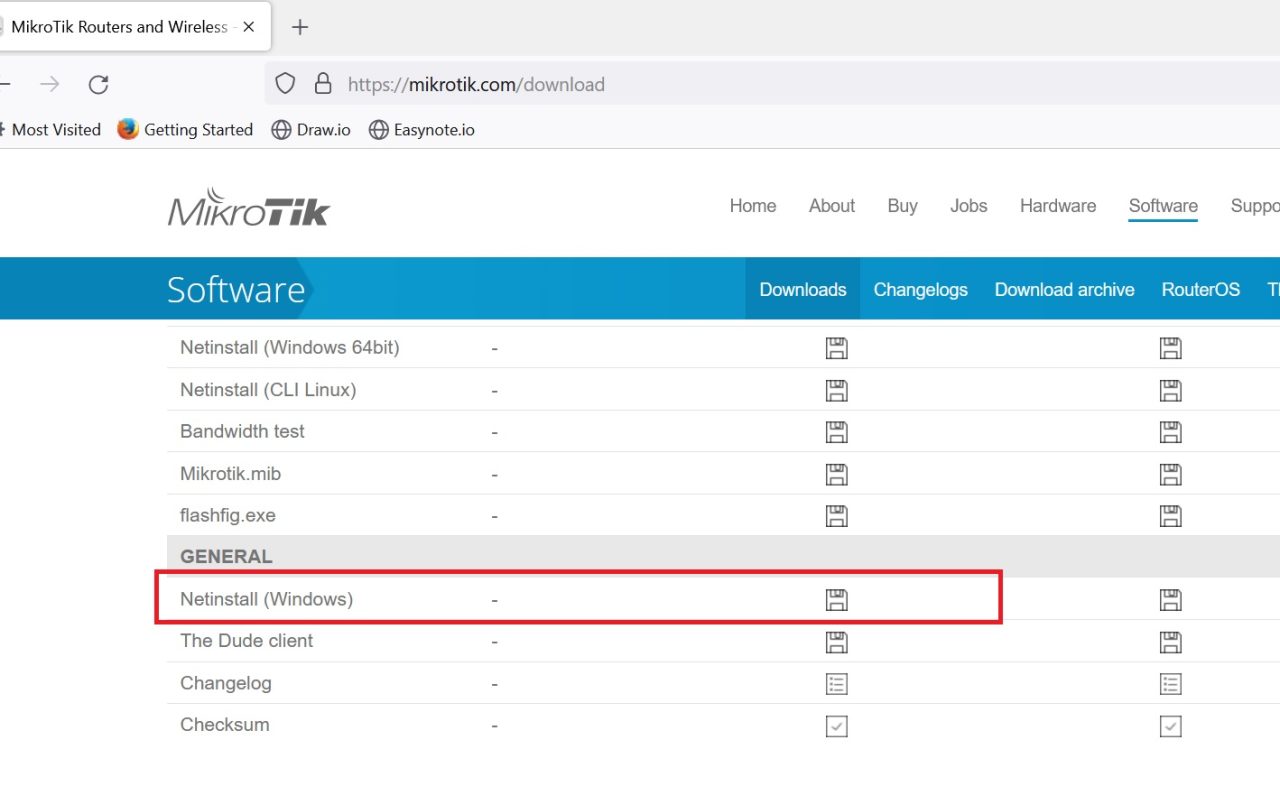This screenshot has height=786, width=1280.
Task: Switch to the Changelogs tab
Action: tap(920, 289)
